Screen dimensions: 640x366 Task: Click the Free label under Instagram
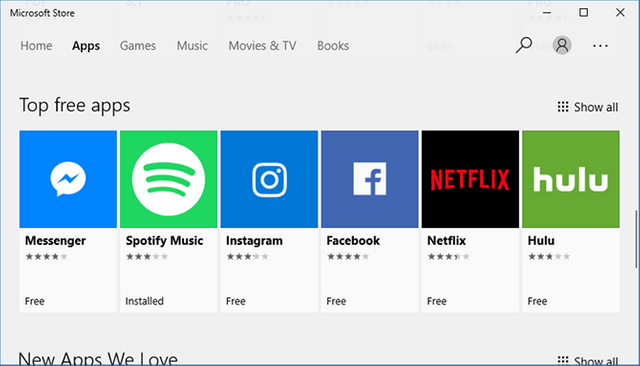coord(236,301)
